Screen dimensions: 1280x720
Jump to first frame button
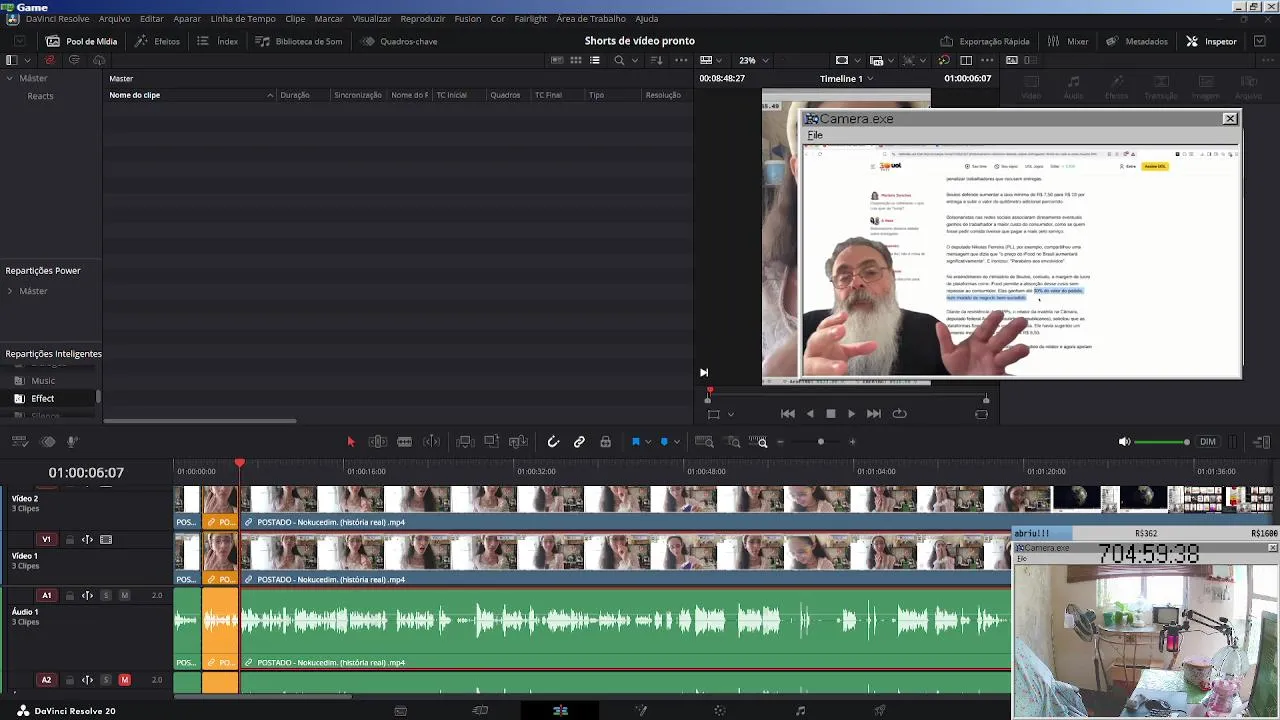tap(788, 413)
